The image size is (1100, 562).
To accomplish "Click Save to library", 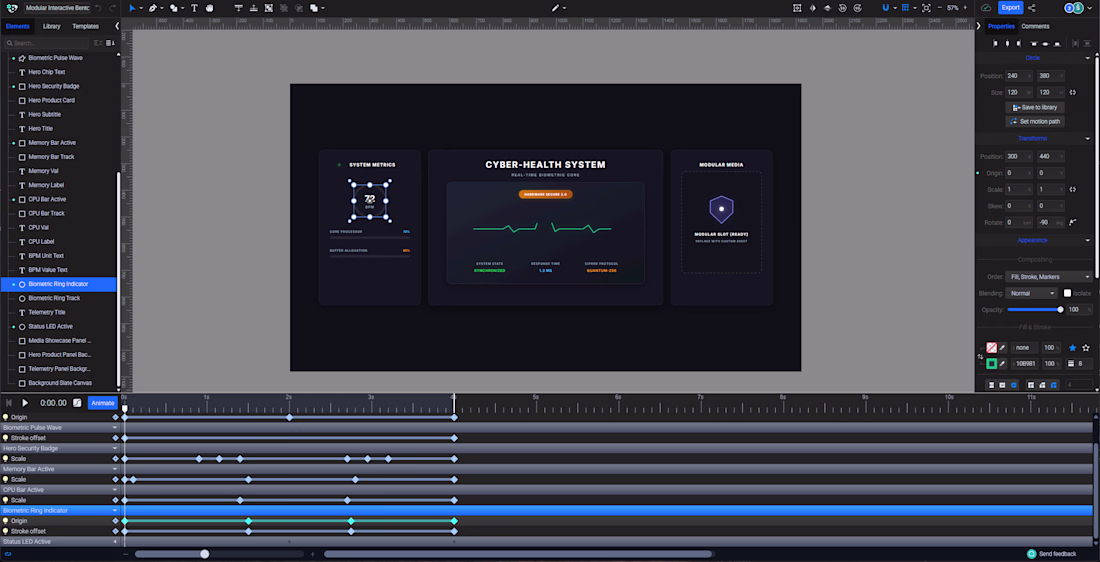I will click(1035, 107).
